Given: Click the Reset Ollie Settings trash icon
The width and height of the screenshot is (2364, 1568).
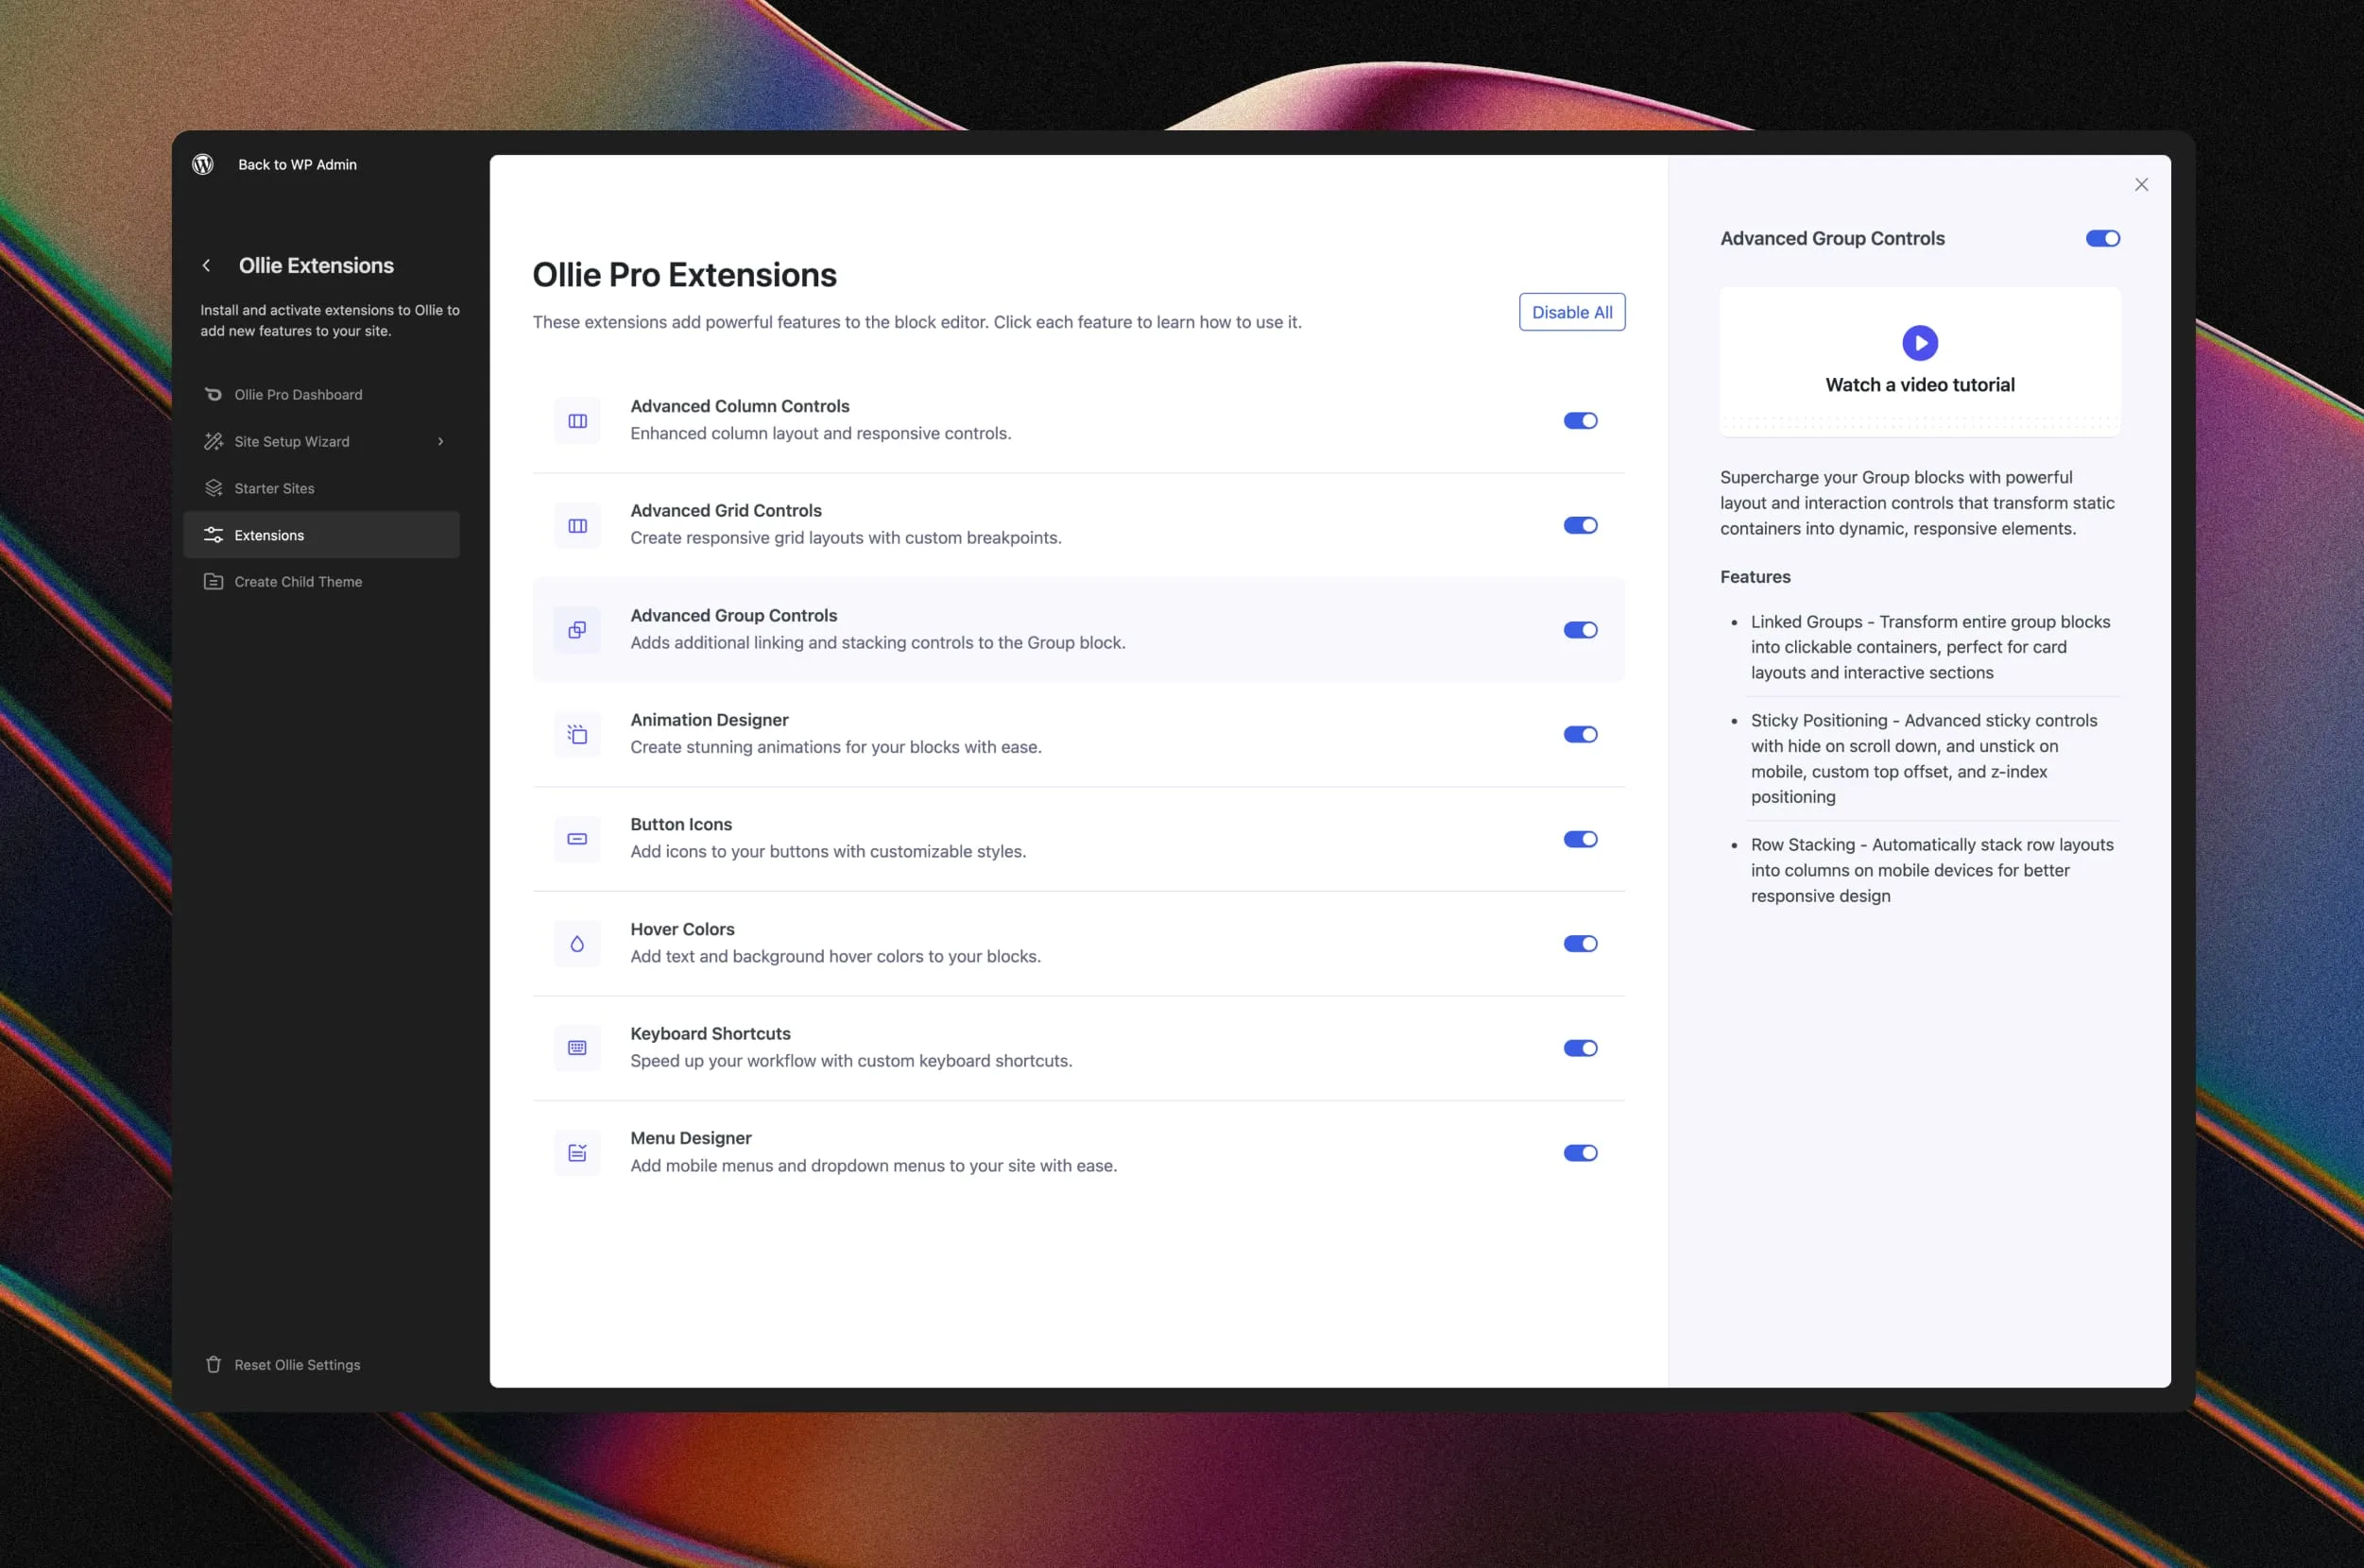Looking at the screenshot, I should pyautogui.click(x=213, y=1364).
